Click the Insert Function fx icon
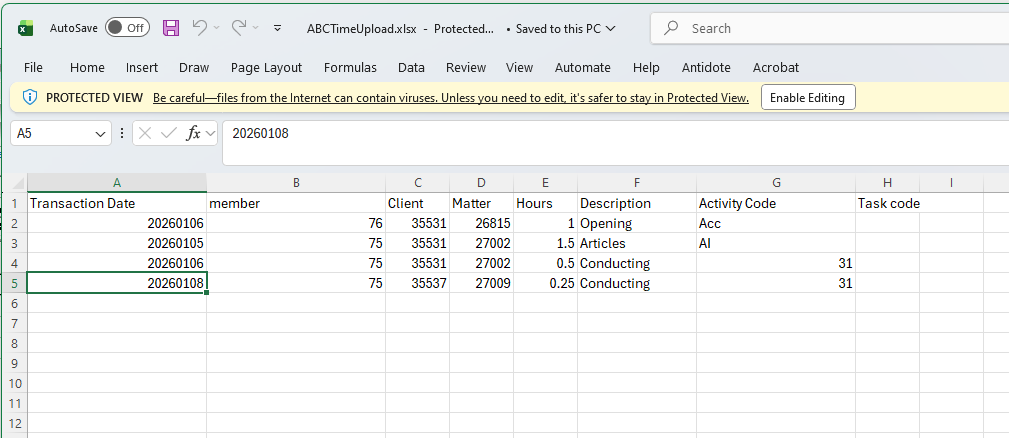Viewport: 1009px width, 438px height. [x=193, y=134]
